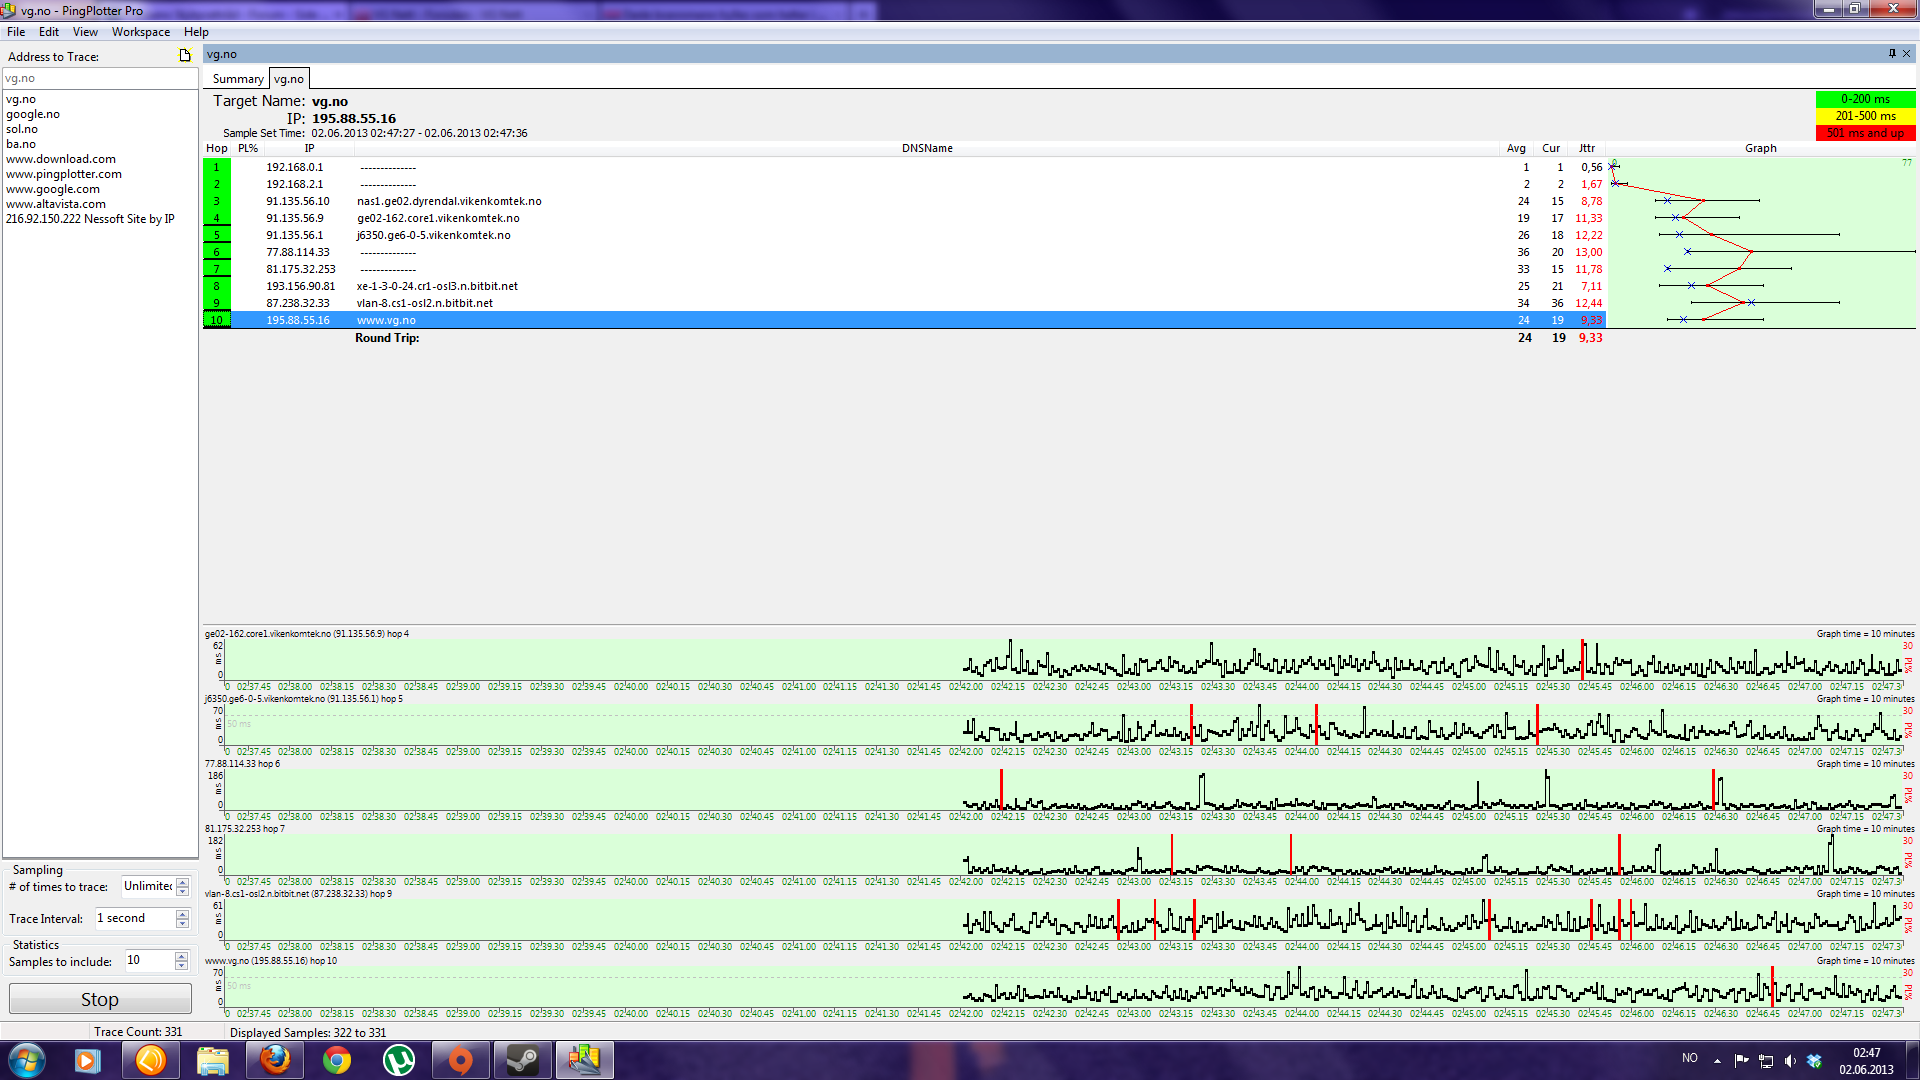Select the Nessoft Site by IP entry
The image size is (1920, 1080).
(90, 219)
